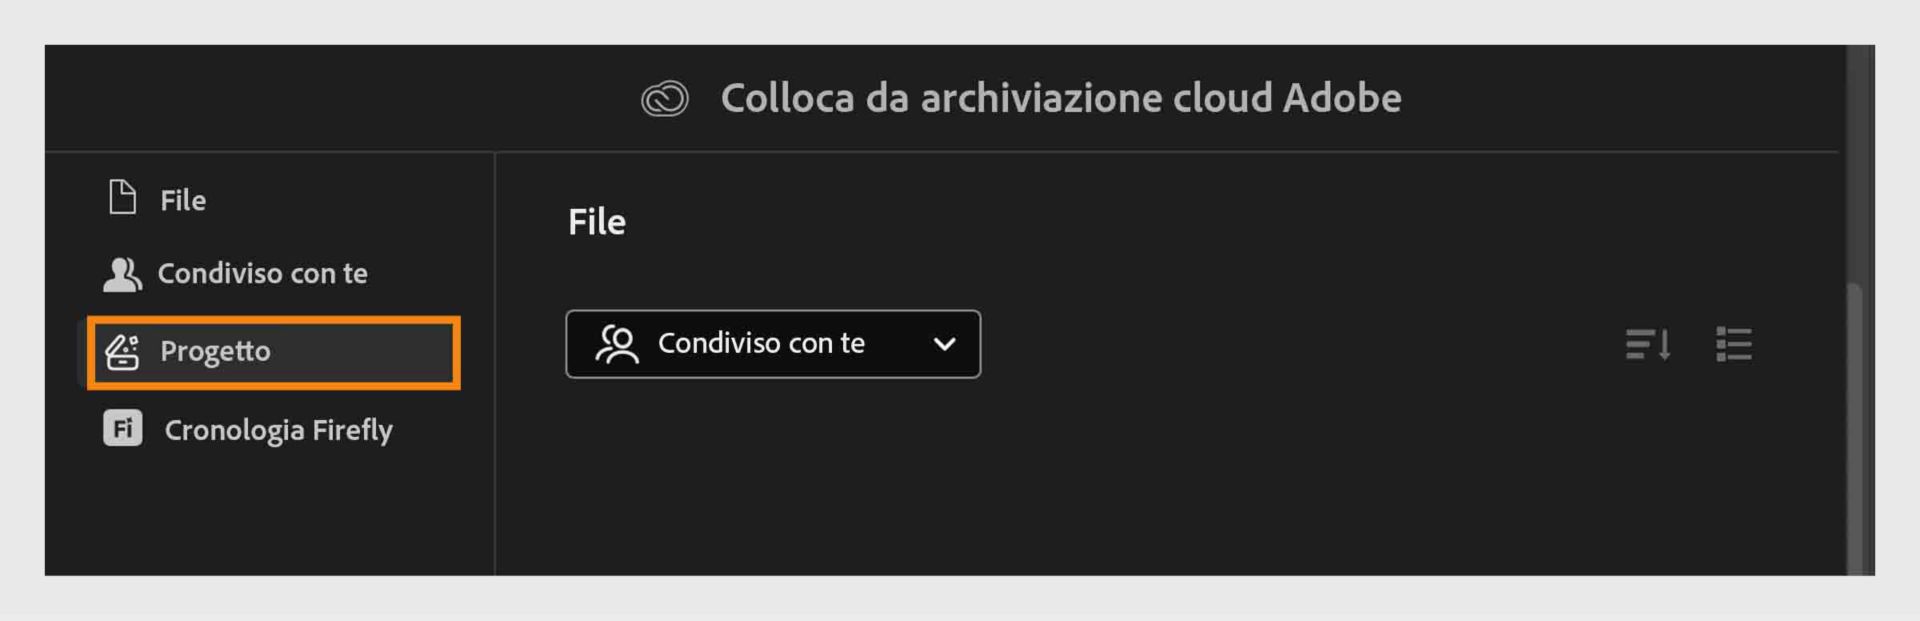Click the list view icon at top right
Screen dimensions: 1920x621
click(x=1734, y=344)
